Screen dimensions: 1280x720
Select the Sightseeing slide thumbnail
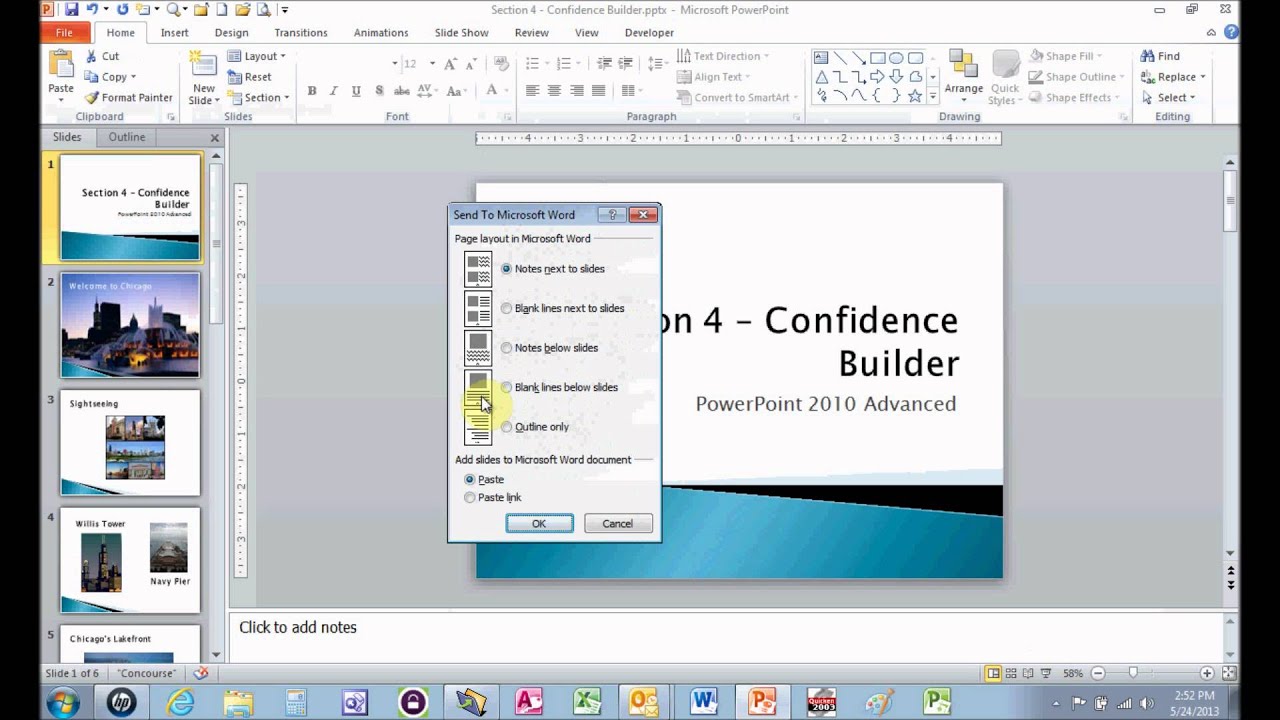(130, 443)
